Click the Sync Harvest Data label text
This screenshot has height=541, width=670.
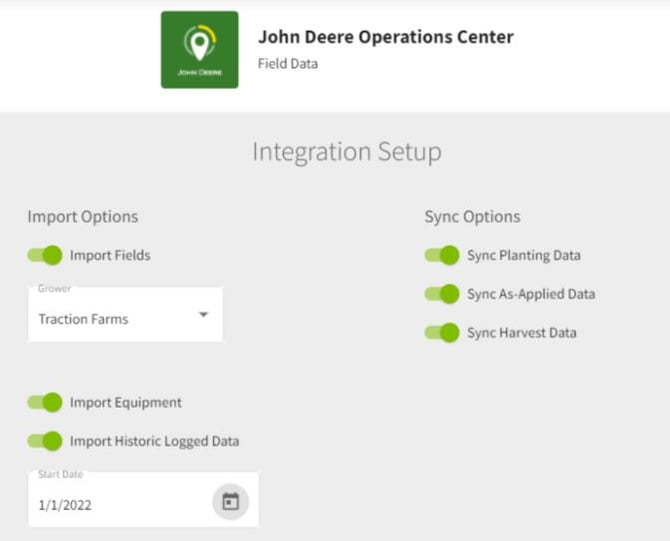(521, 332)
